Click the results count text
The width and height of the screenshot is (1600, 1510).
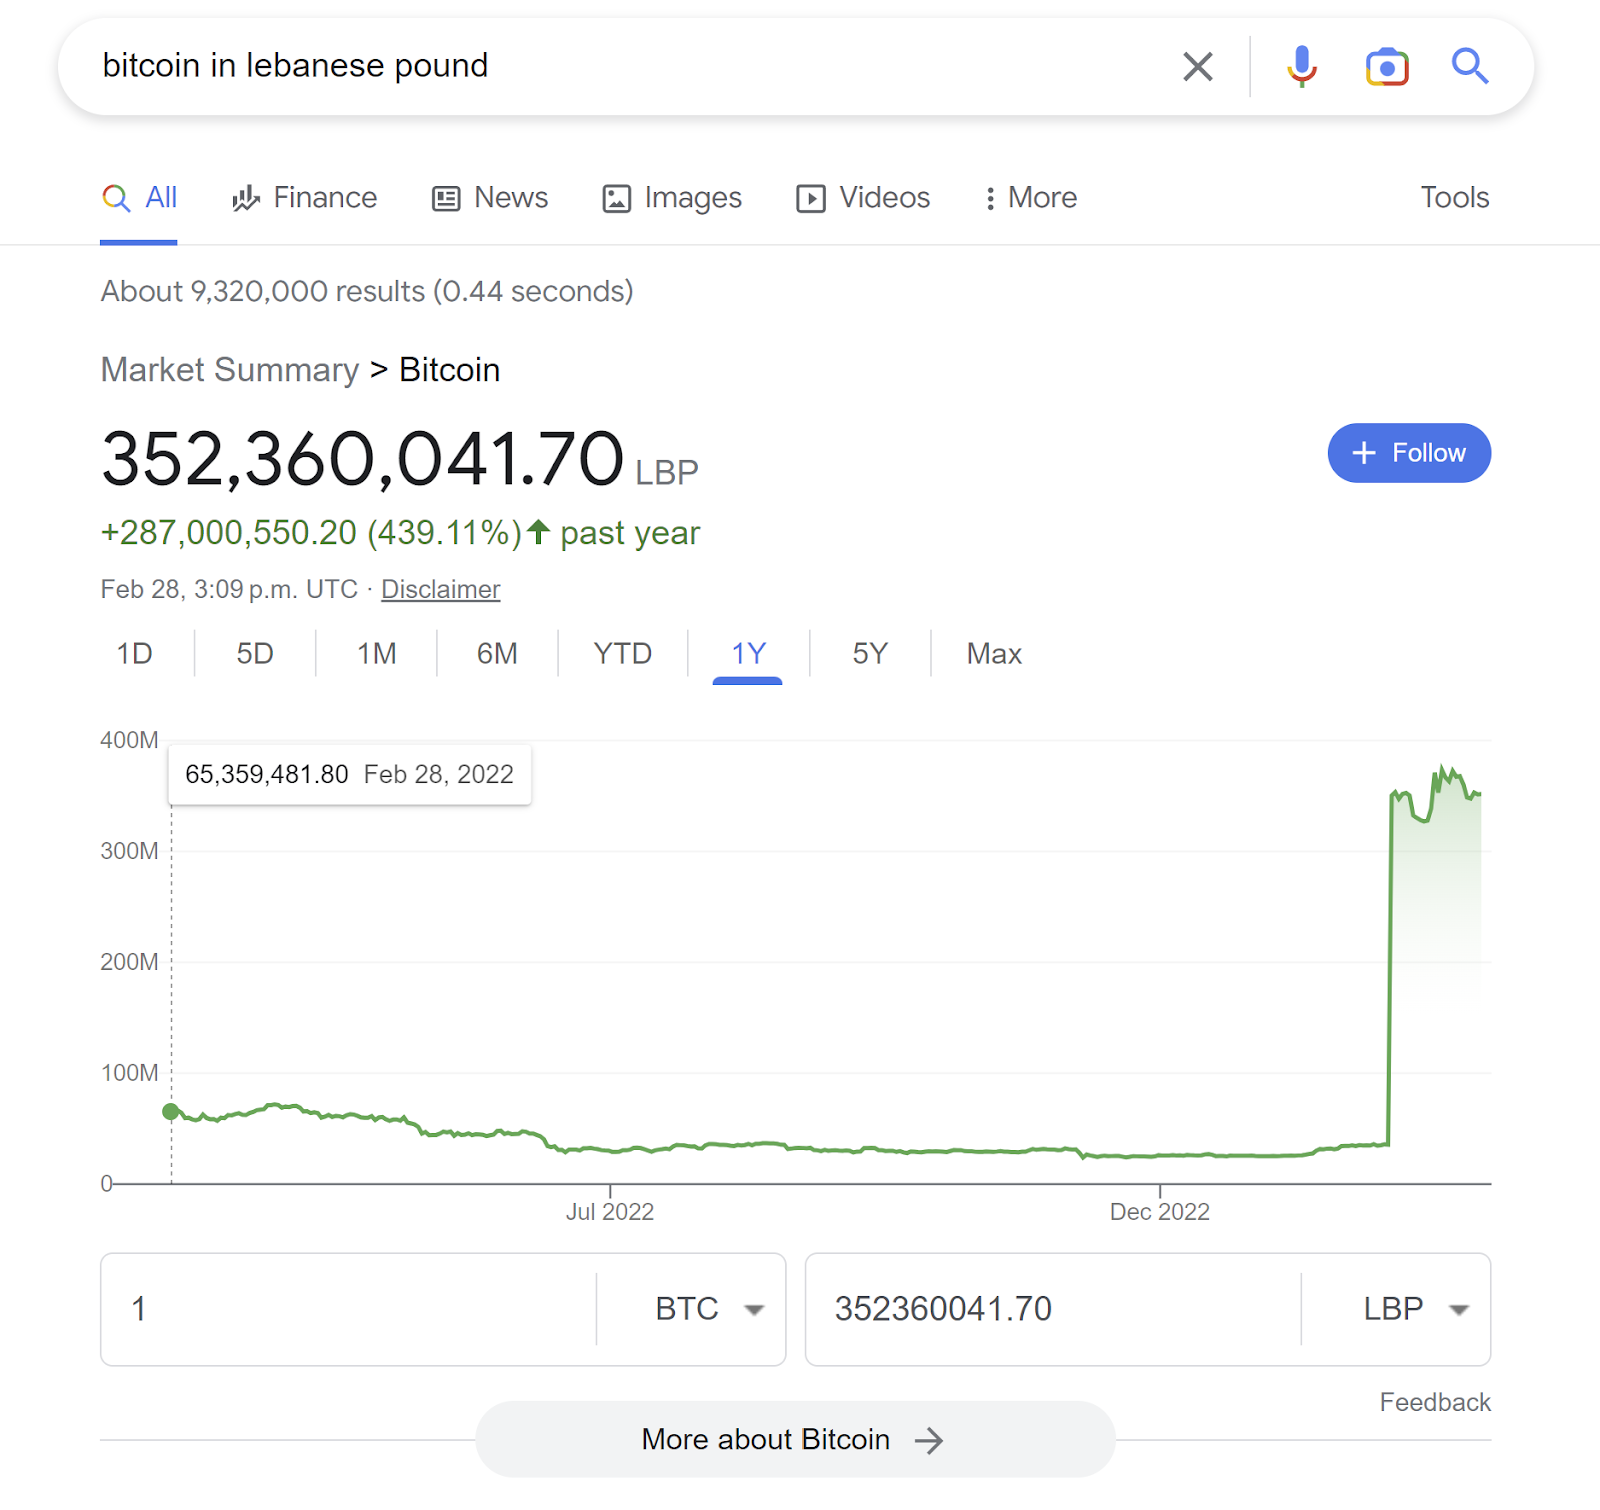coord(367,291)
